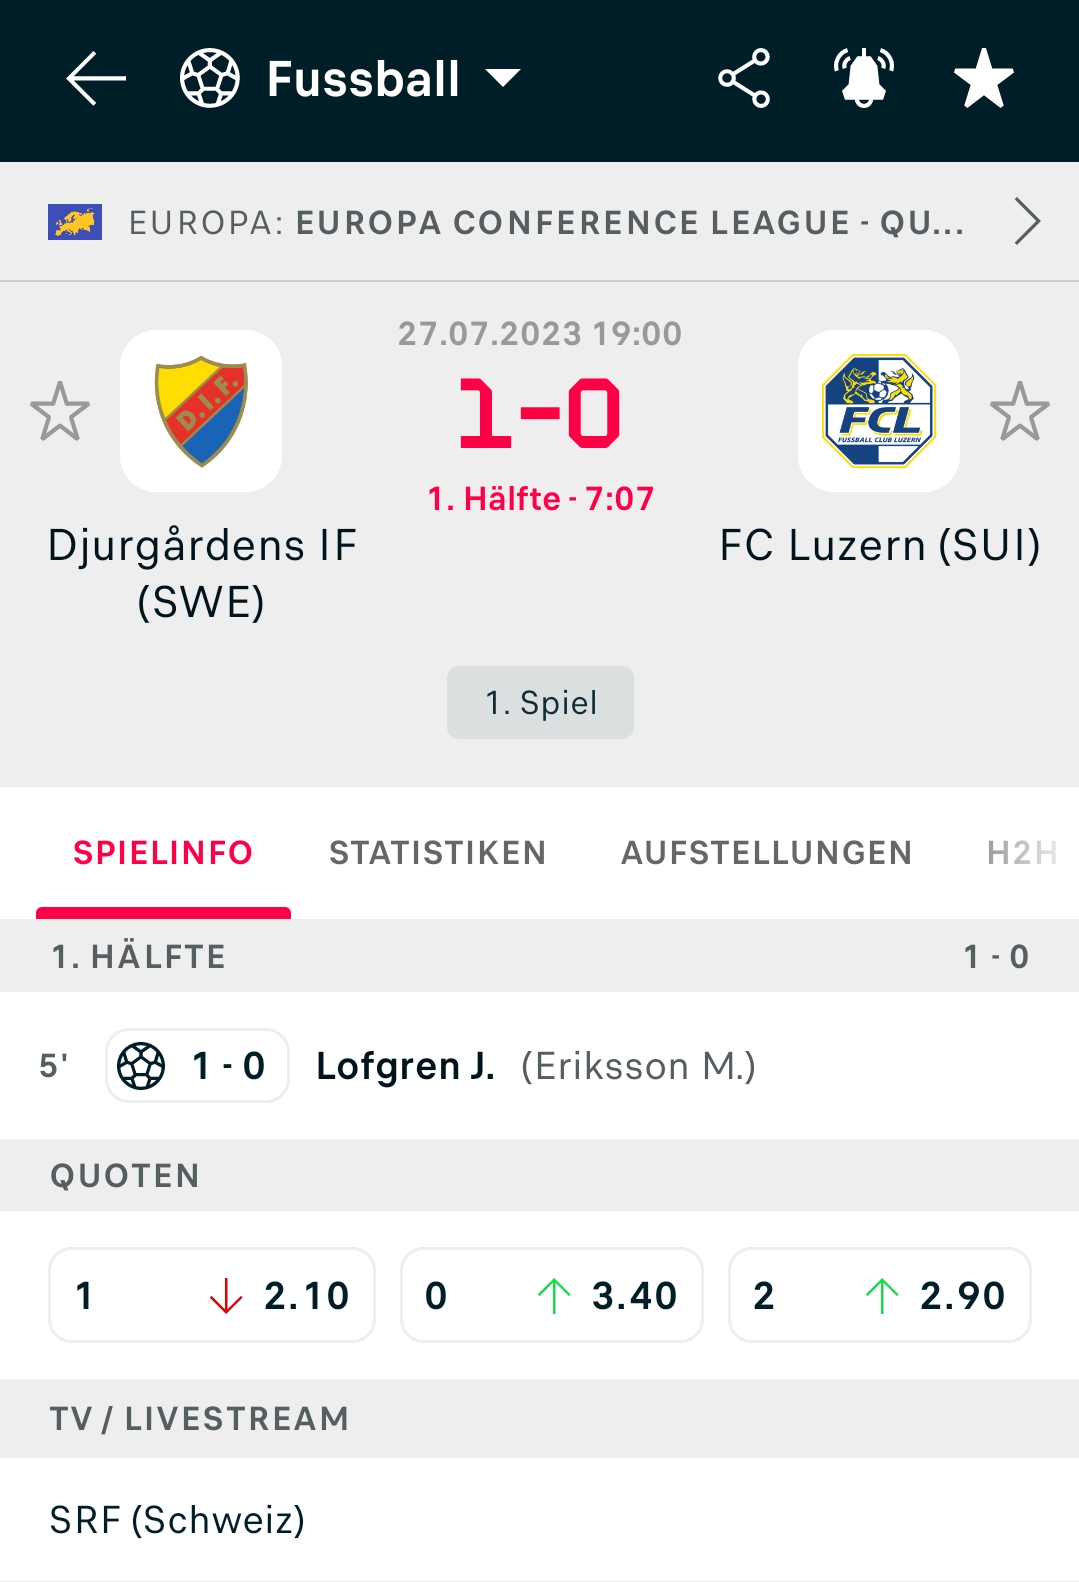Open the Aufstellungen tab
1079x1582 pixels.
click(x=766, y=853)
